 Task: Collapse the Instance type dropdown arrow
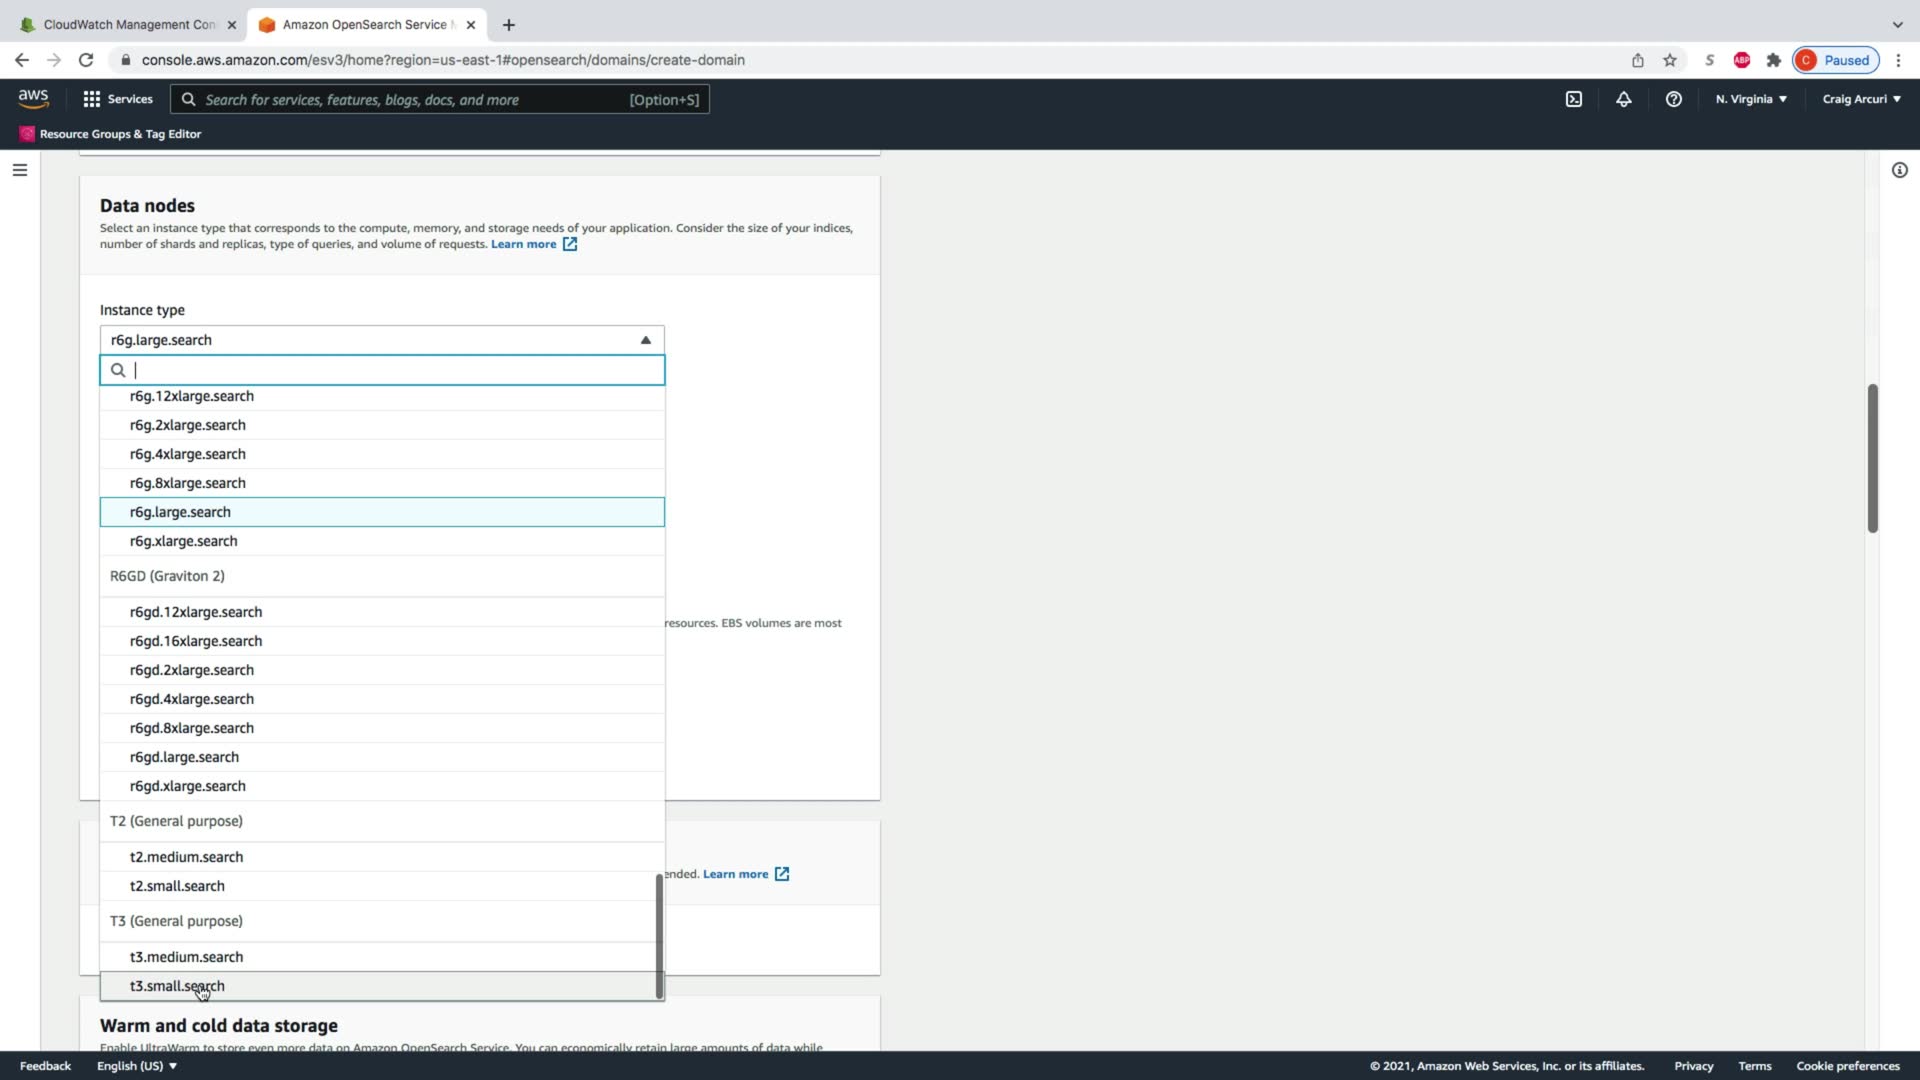pos(645,340)
